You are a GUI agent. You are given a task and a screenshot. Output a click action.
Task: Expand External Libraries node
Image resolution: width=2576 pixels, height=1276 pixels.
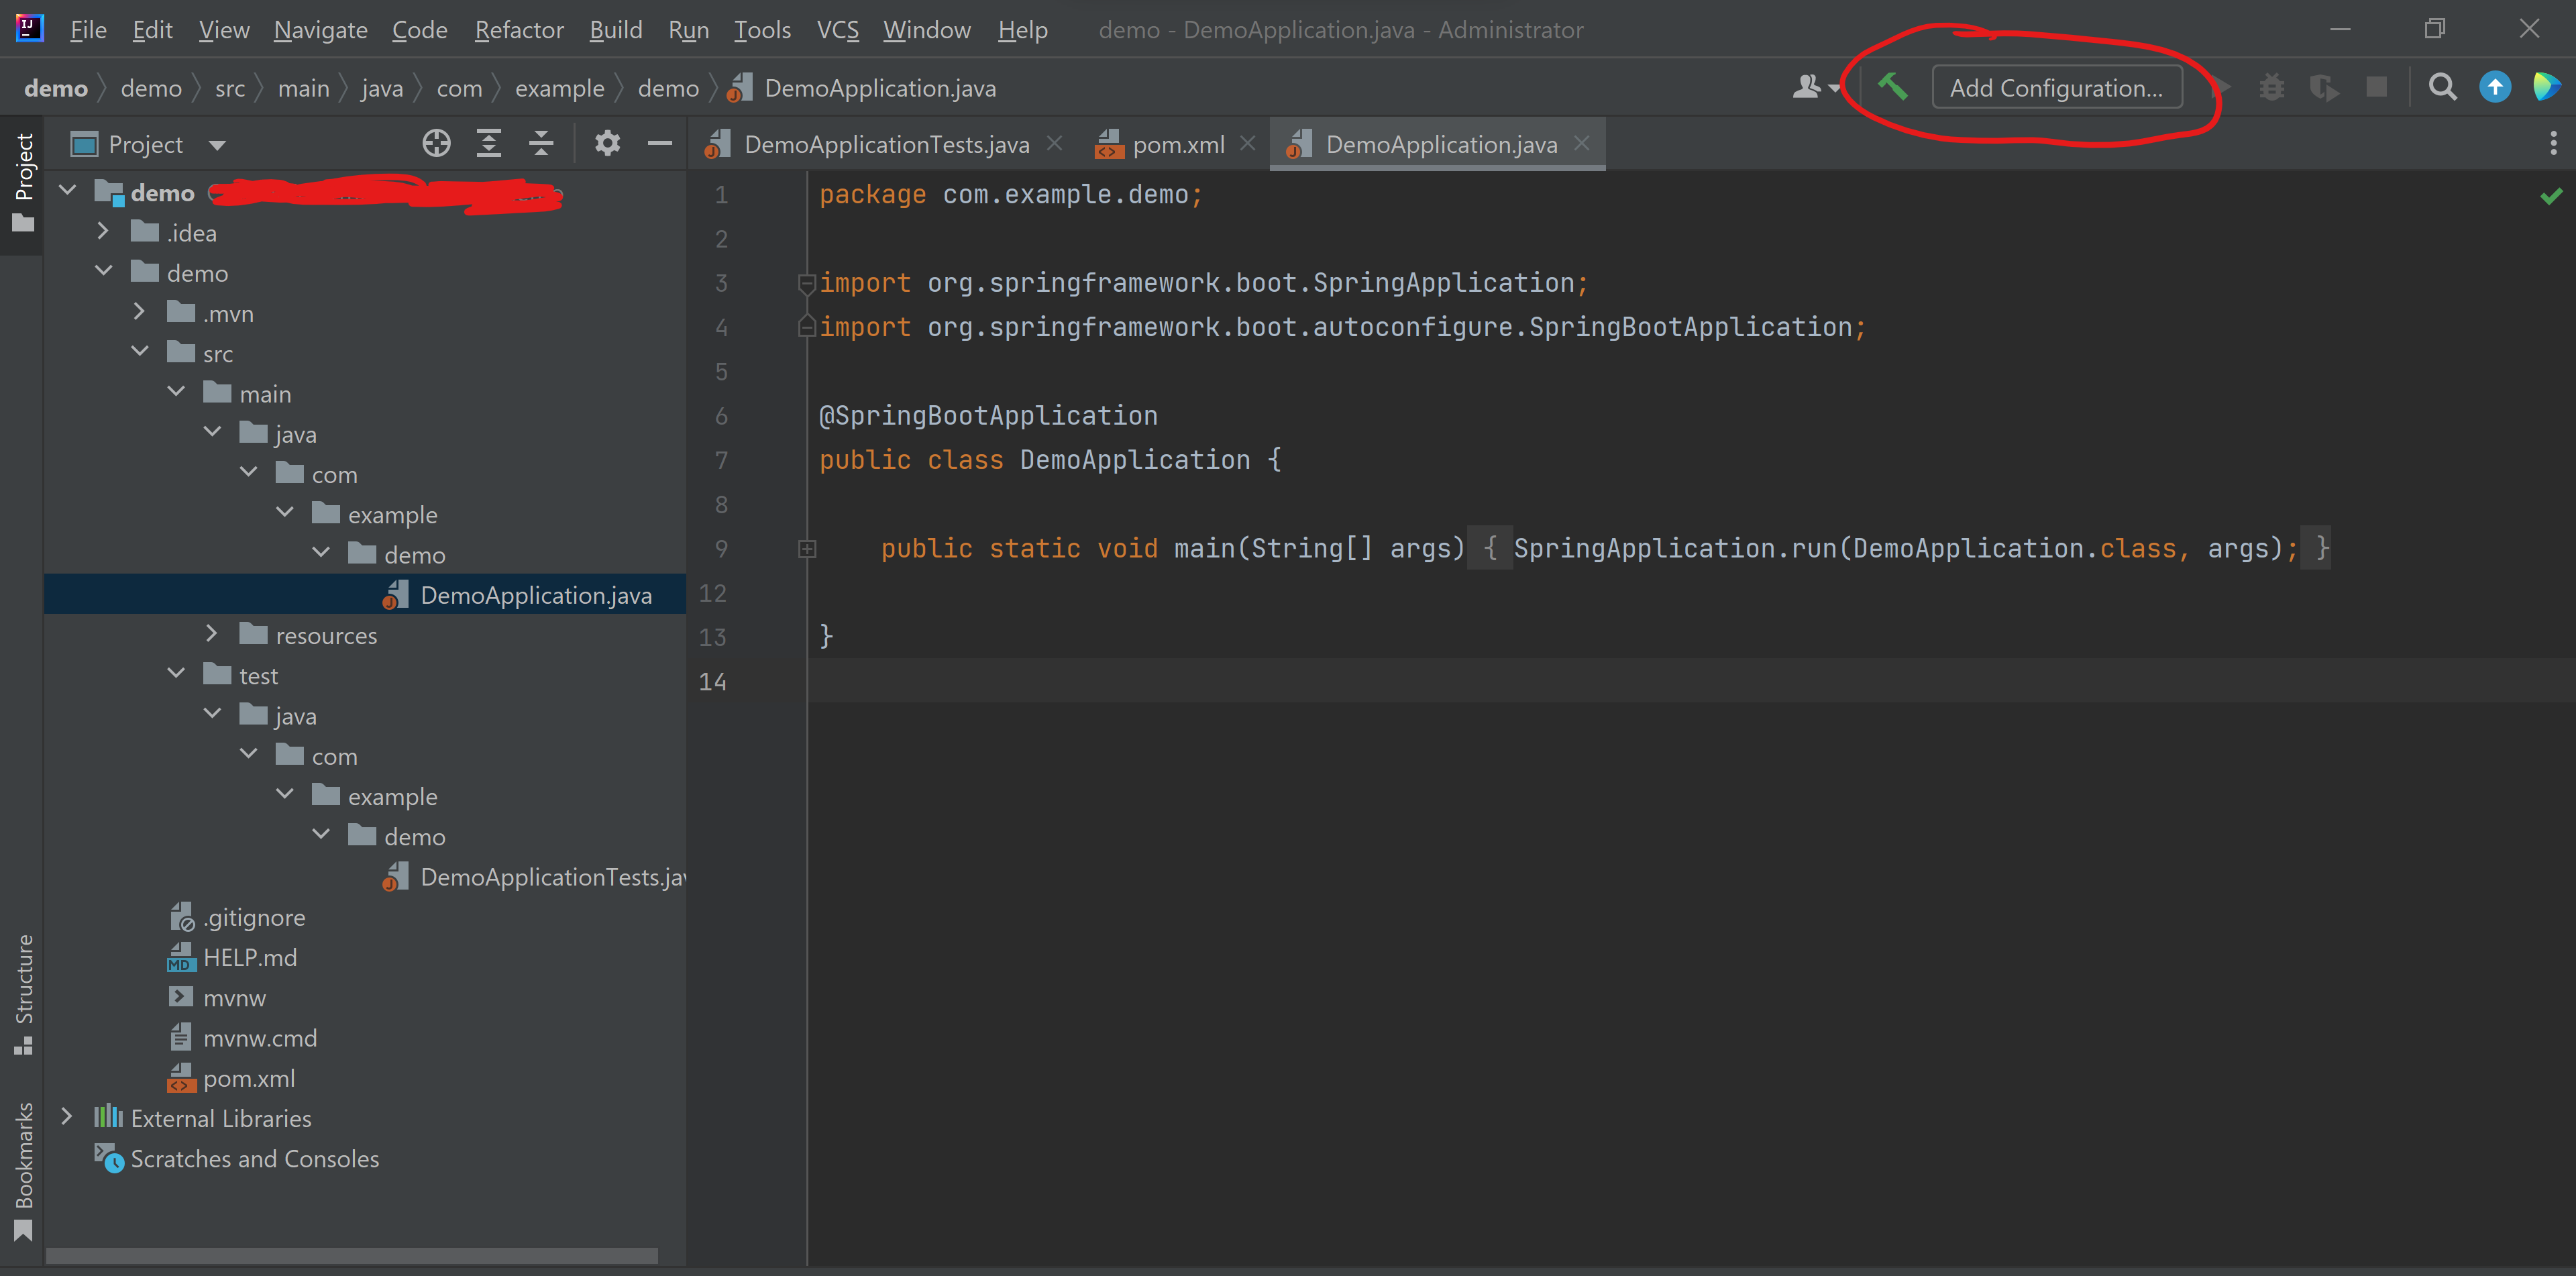click(67, 1117)
